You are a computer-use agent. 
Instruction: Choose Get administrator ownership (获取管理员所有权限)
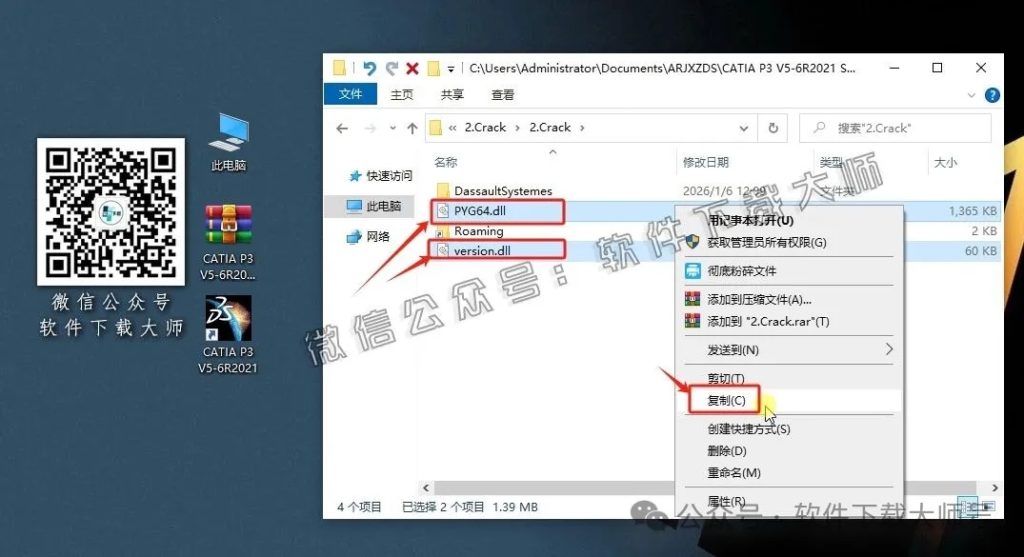coord(789,242)
